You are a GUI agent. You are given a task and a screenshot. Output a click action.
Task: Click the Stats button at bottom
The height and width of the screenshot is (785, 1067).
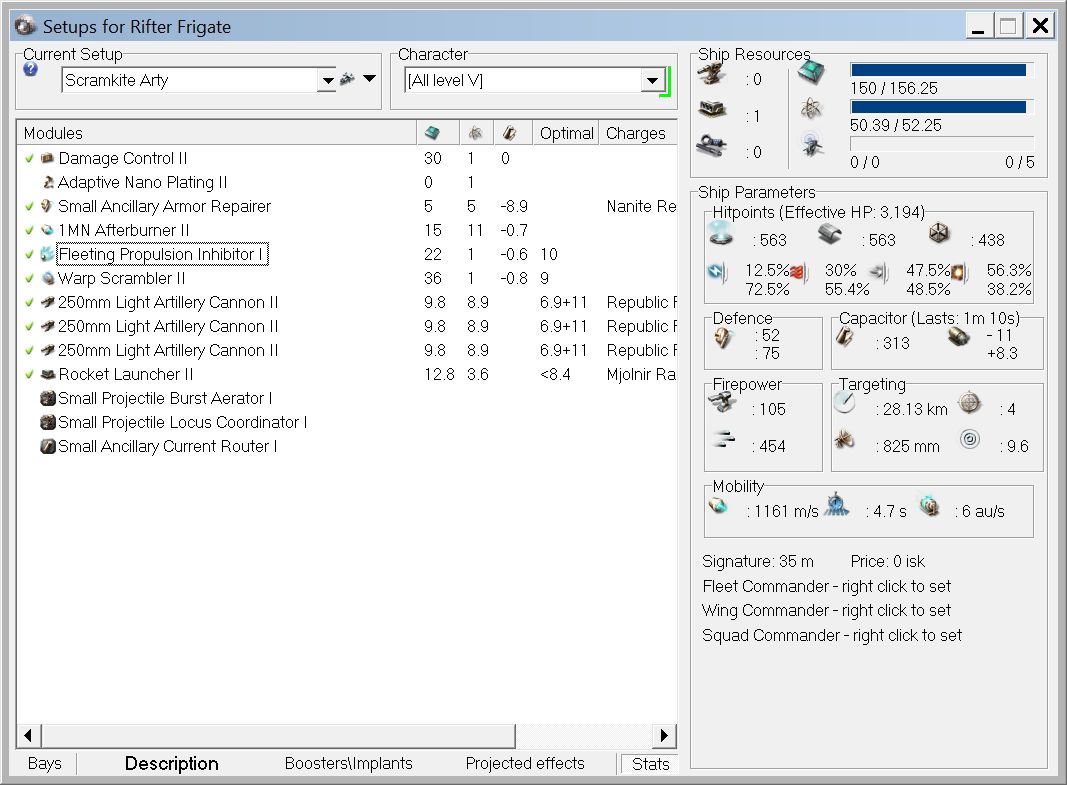650,764
